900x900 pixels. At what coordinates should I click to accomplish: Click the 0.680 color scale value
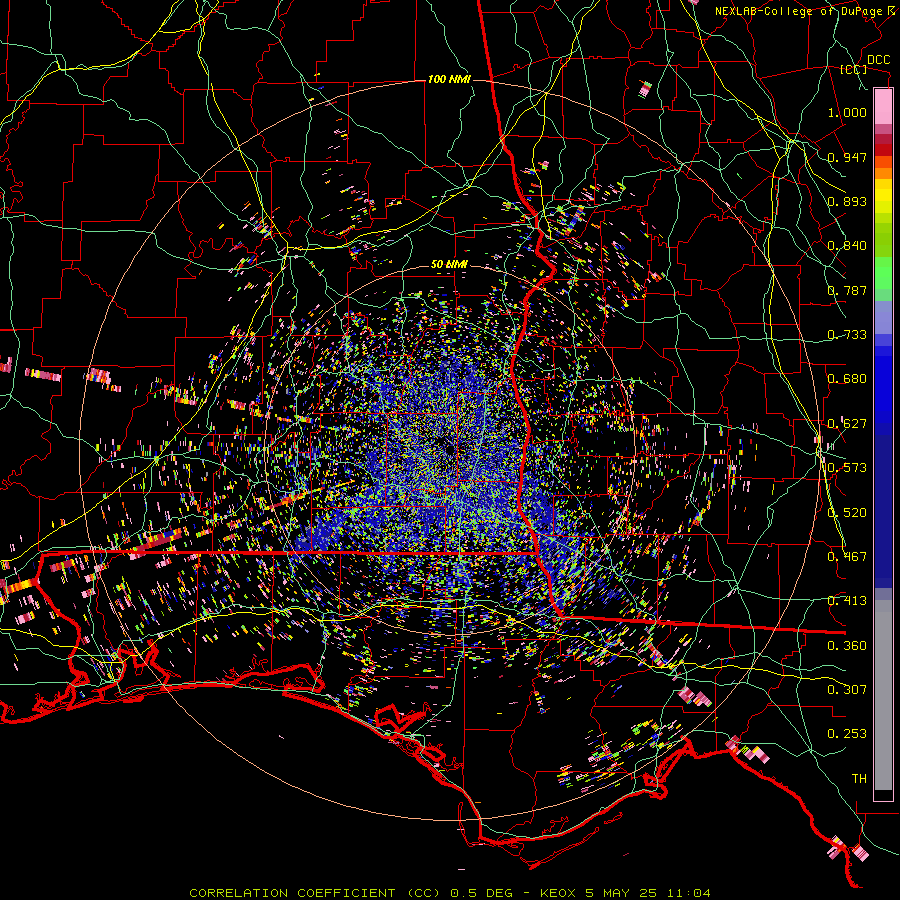[847, 379]
